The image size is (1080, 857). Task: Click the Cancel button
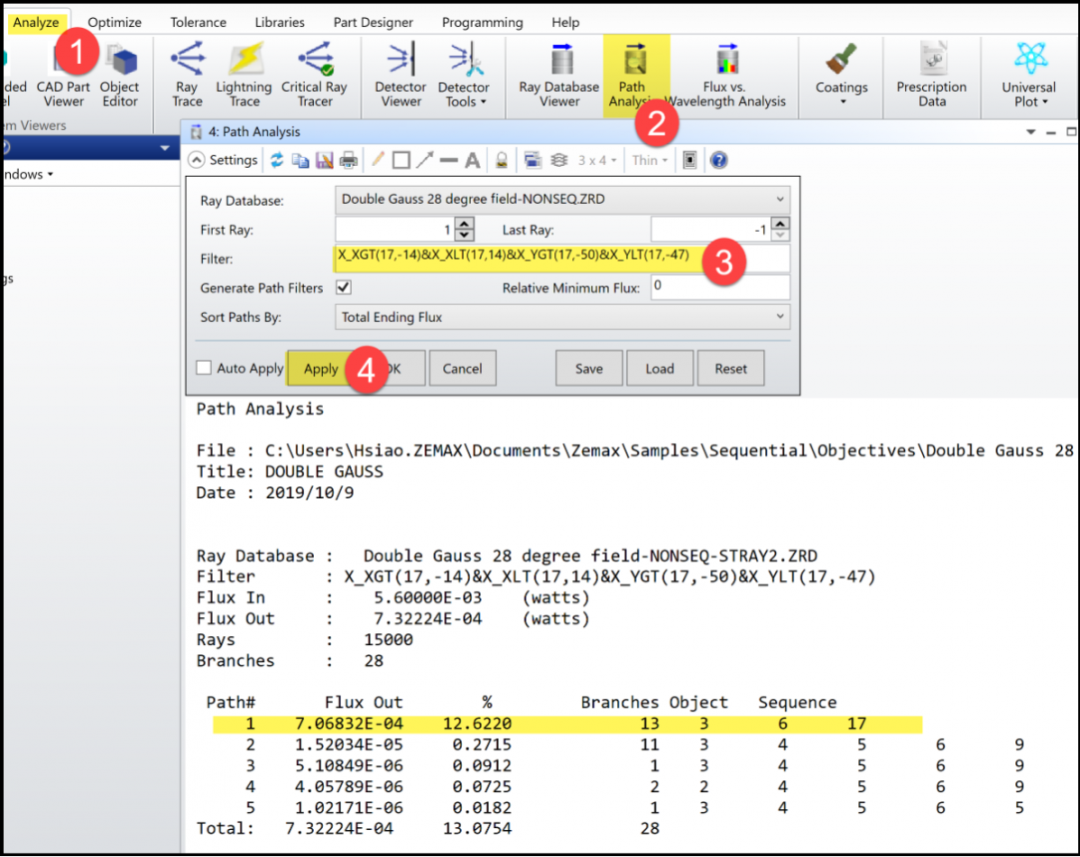click(x=462, y=369)
